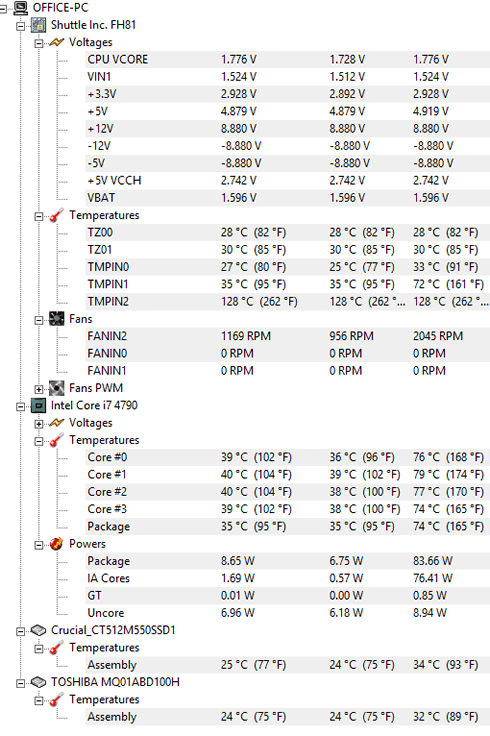Click the motherboard Voltages lightning icon

tap(56, 42)
